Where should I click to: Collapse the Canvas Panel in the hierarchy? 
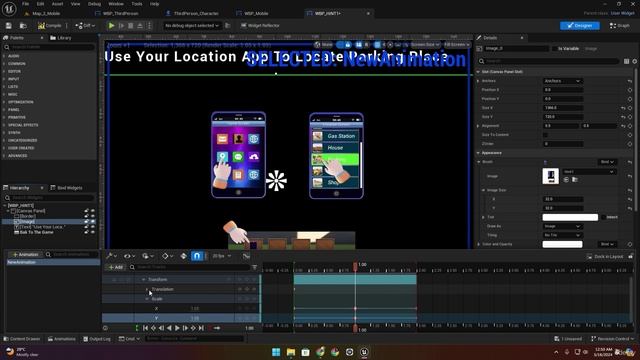pos(9,211)
